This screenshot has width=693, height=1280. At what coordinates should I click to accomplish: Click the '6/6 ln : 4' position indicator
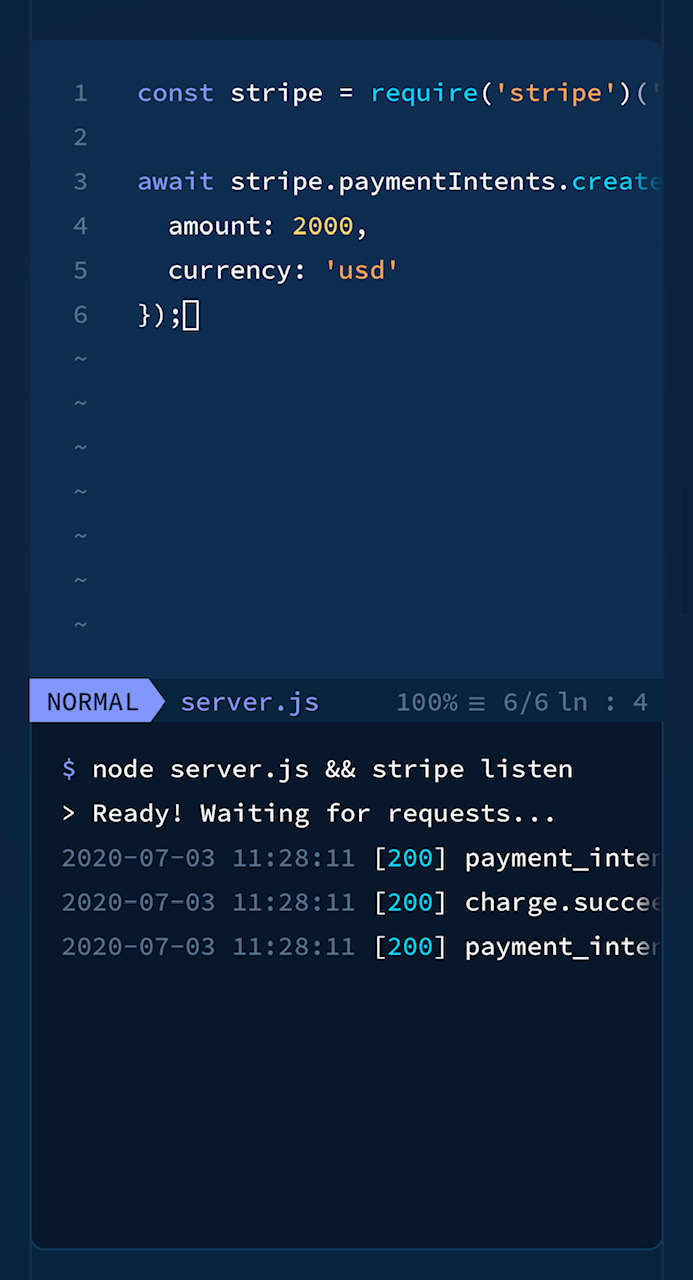(x=575, y=702)
